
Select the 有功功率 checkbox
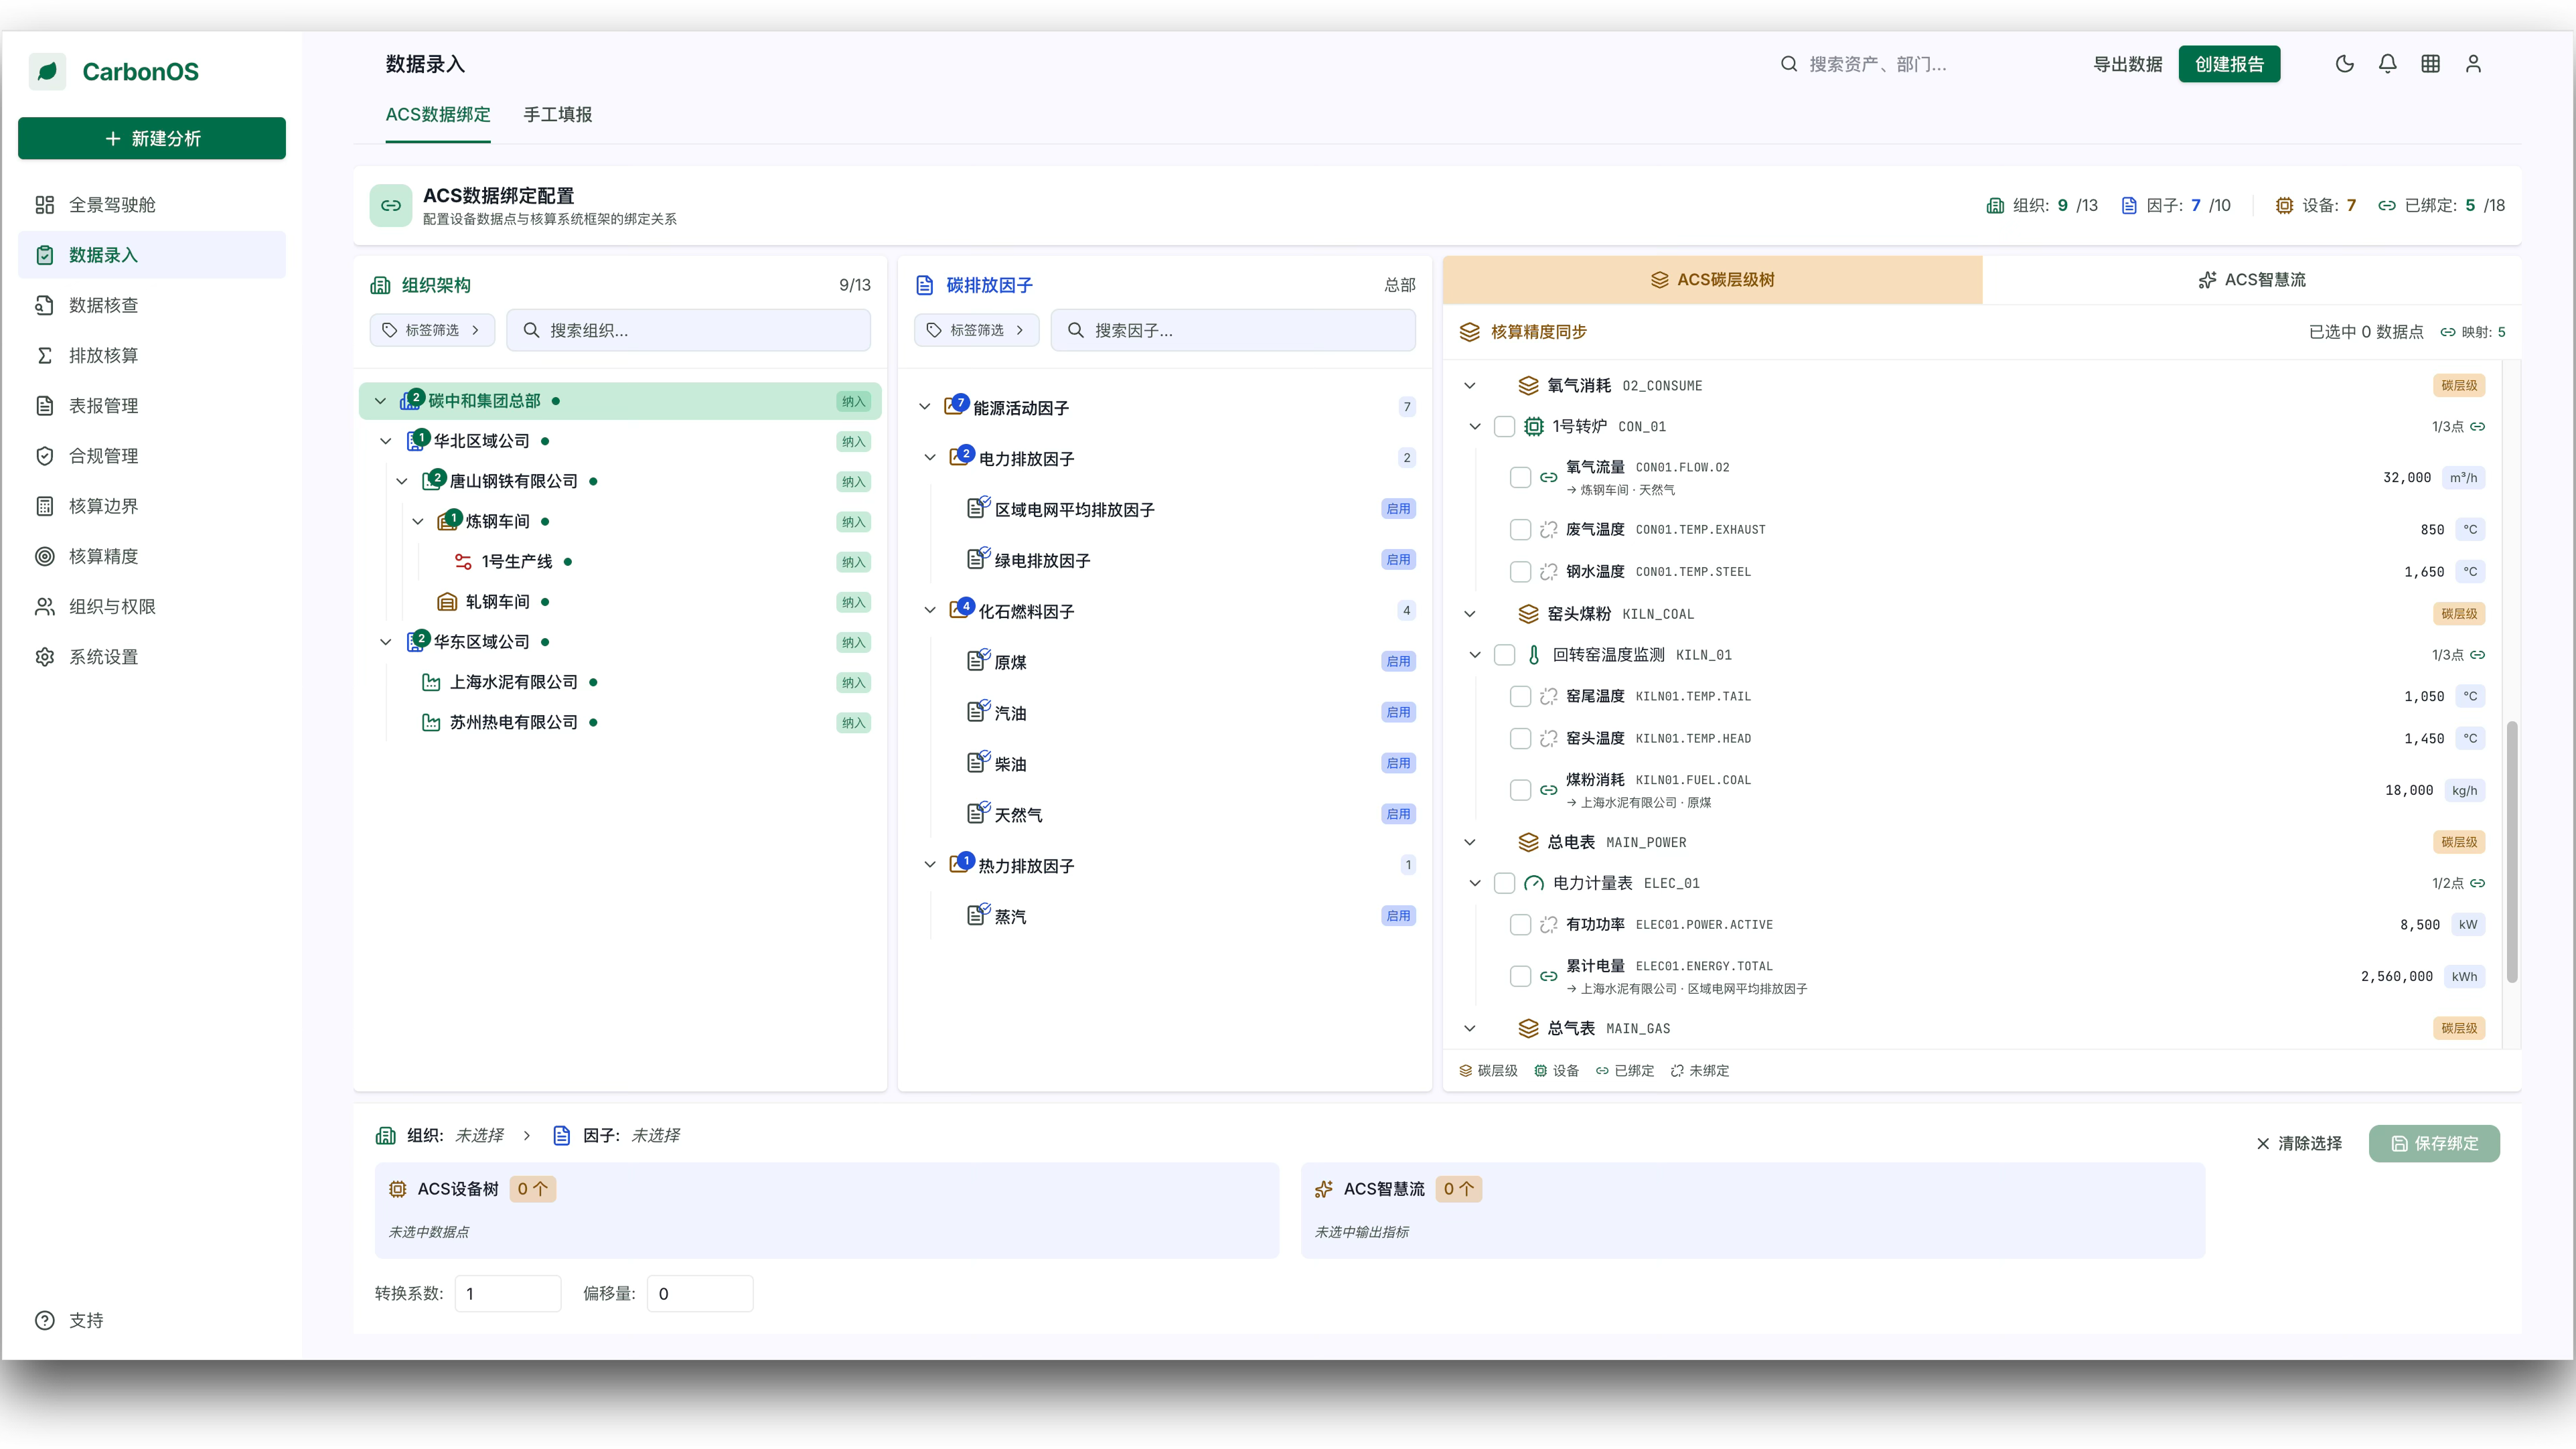click(x=1520, y=925)
